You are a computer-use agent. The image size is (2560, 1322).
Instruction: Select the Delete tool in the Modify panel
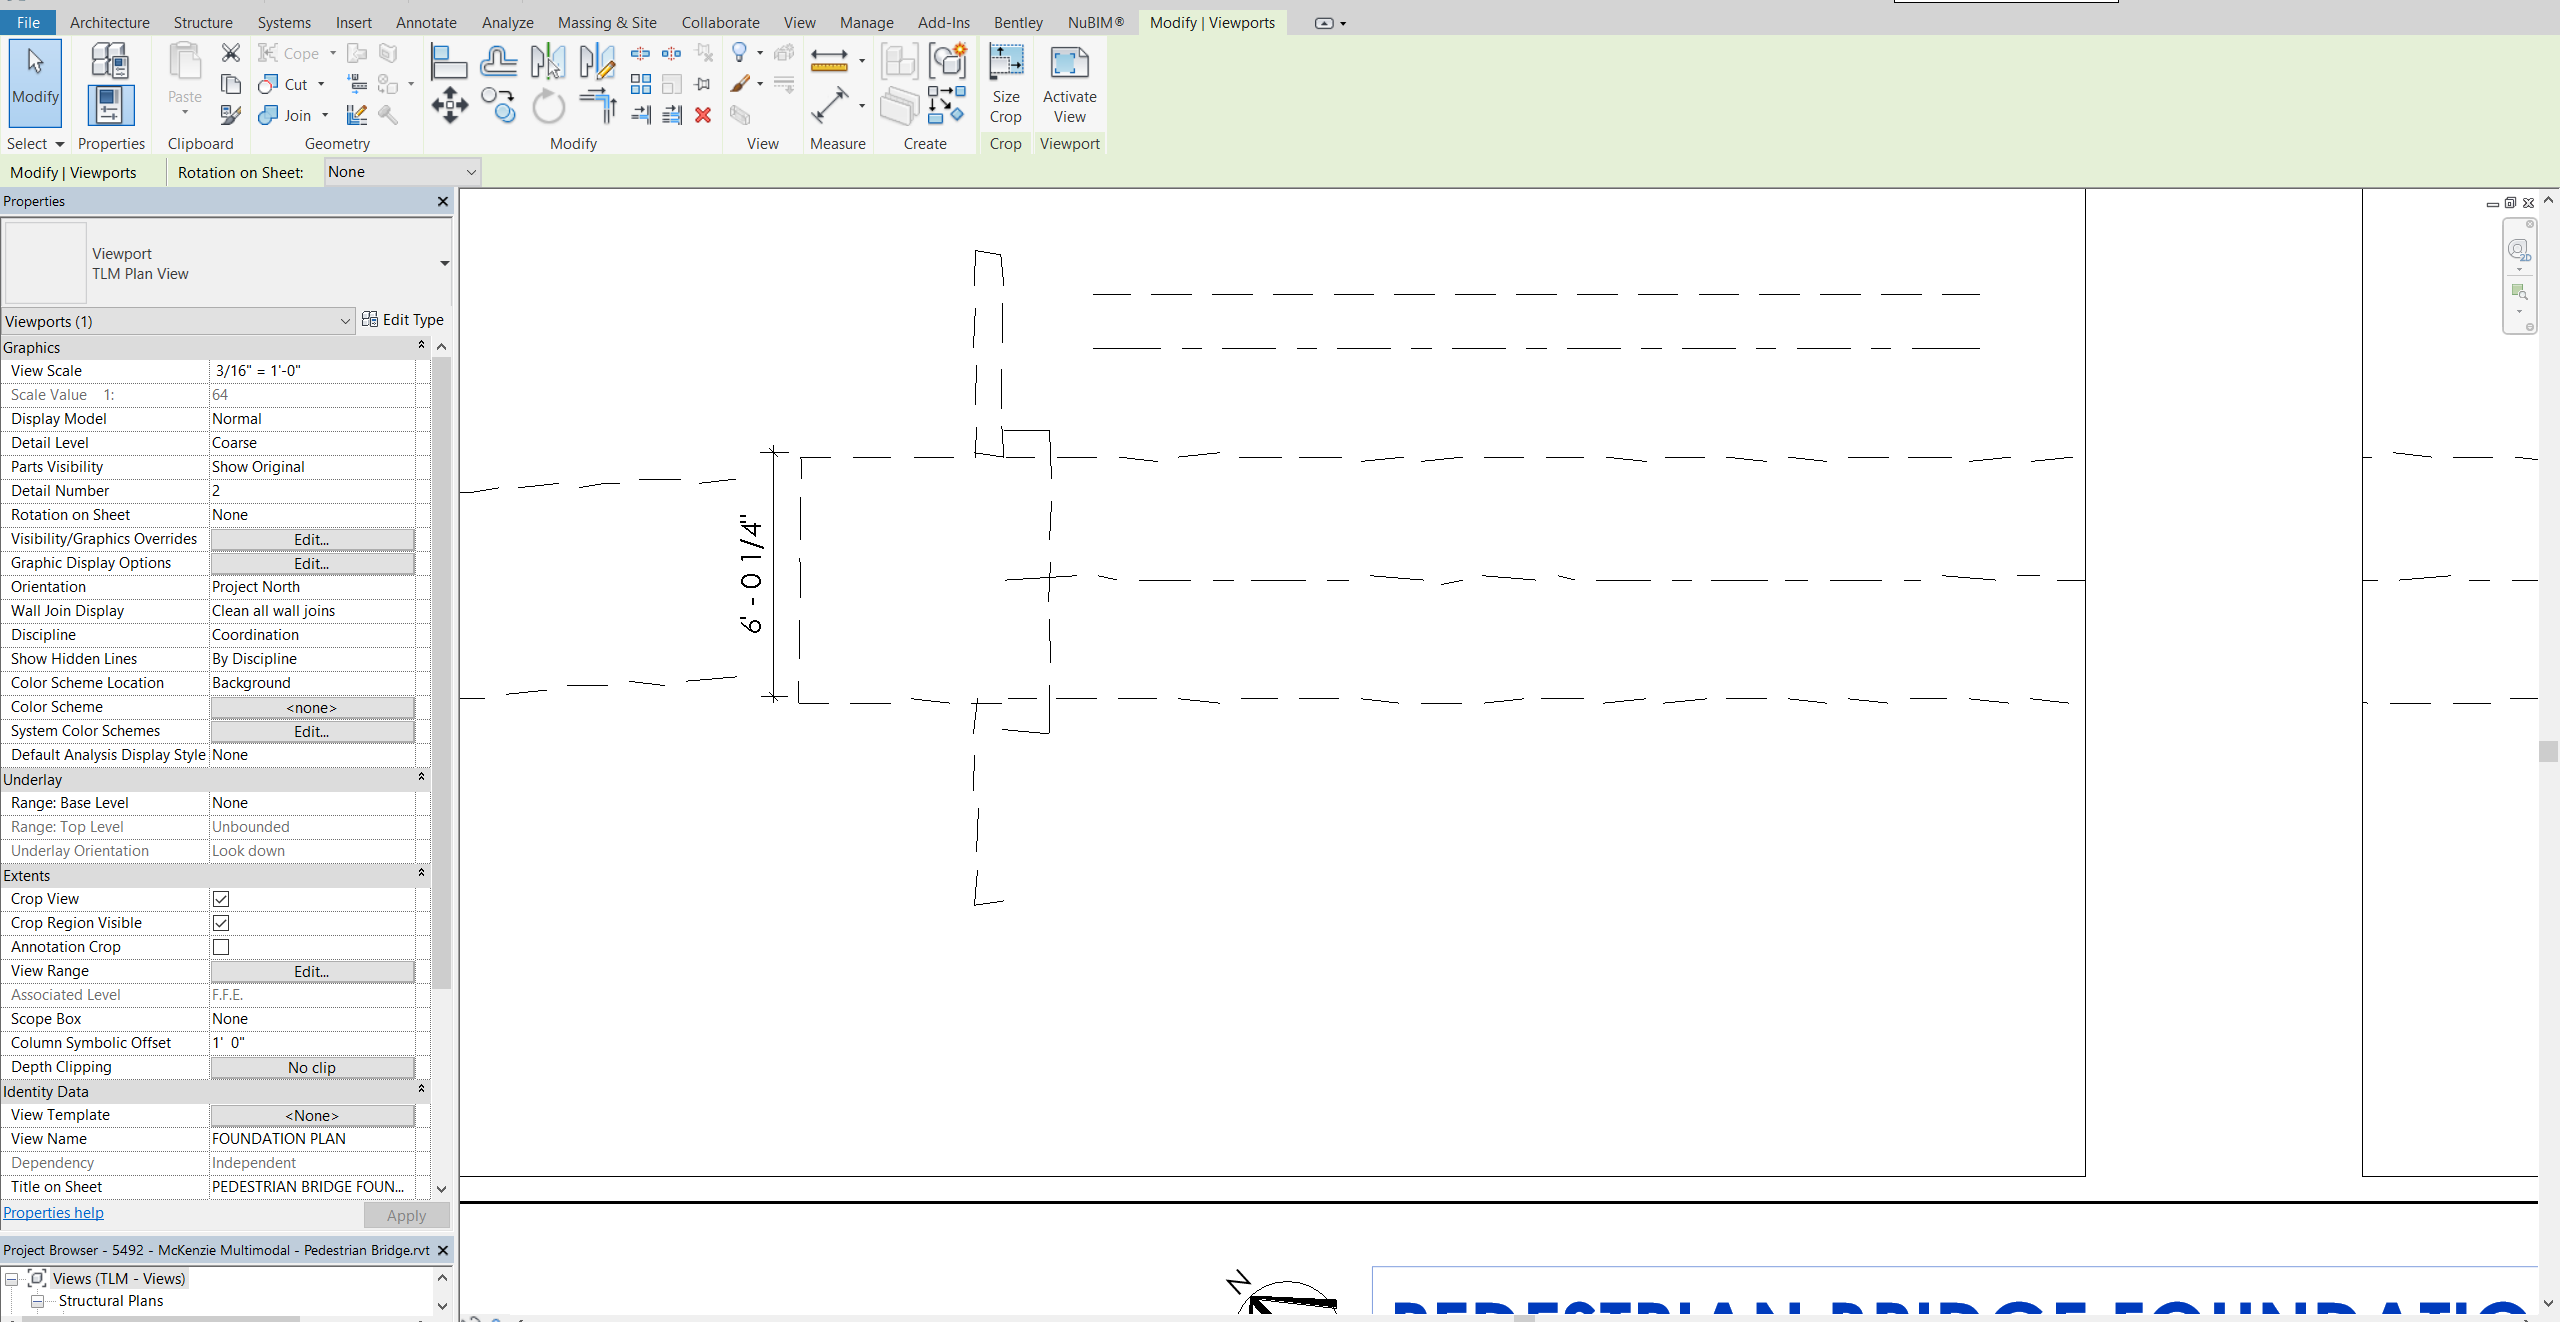(x=702, y=116)
